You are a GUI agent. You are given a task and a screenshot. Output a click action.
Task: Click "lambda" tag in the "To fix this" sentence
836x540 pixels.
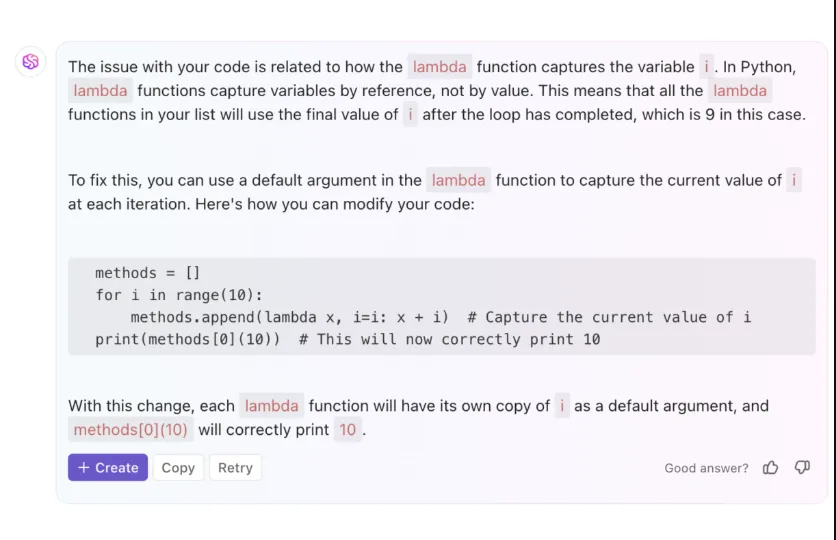coord(458,180)
